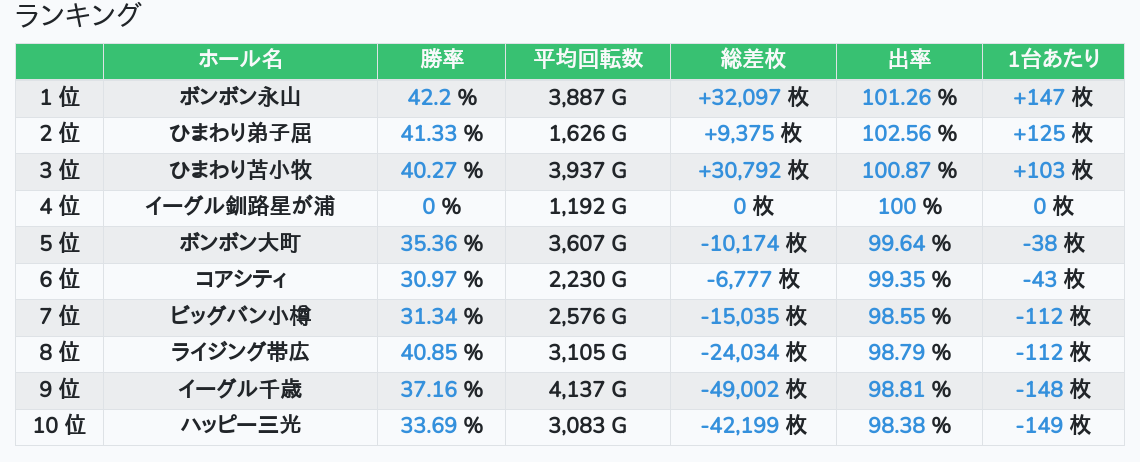Open the ビッグバン小樽 hall entry
Image resolution: width=1140 pixels, height=462 pixels.
(240, 316)
